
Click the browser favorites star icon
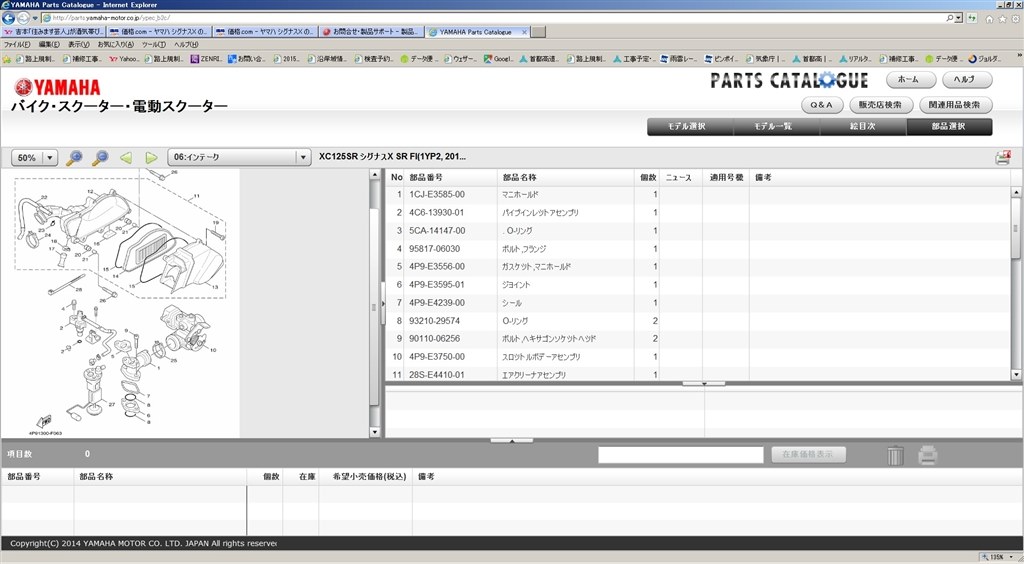click(x=1002, y=19)
